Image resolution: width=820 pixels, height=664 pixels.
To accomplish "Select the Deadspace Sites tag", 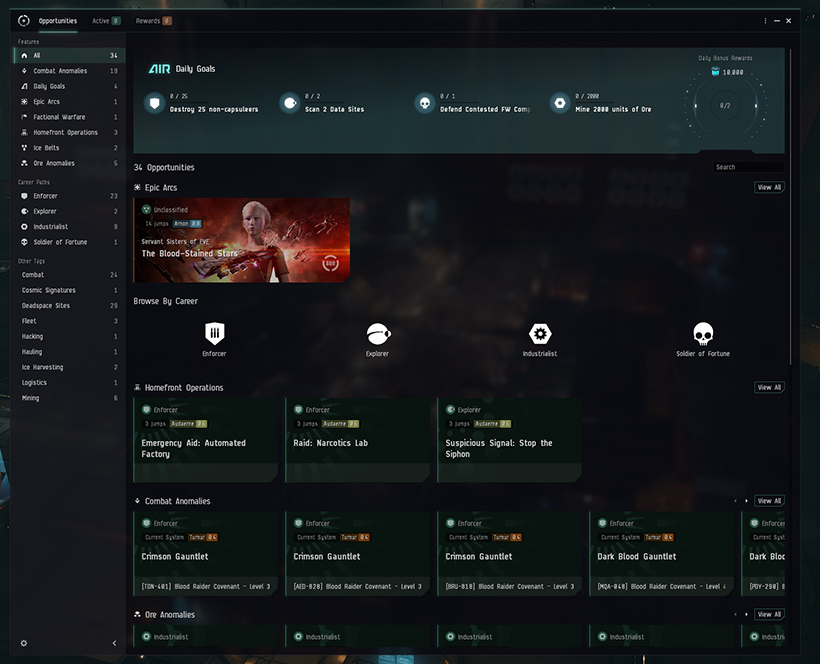I will coord(70,306).
